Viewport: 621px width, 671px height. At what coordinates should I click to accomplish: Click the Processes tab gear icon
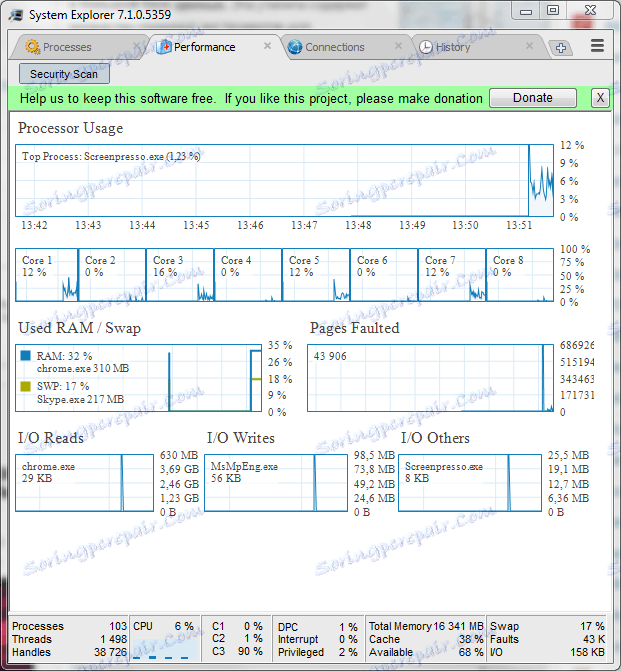point(33,47)
